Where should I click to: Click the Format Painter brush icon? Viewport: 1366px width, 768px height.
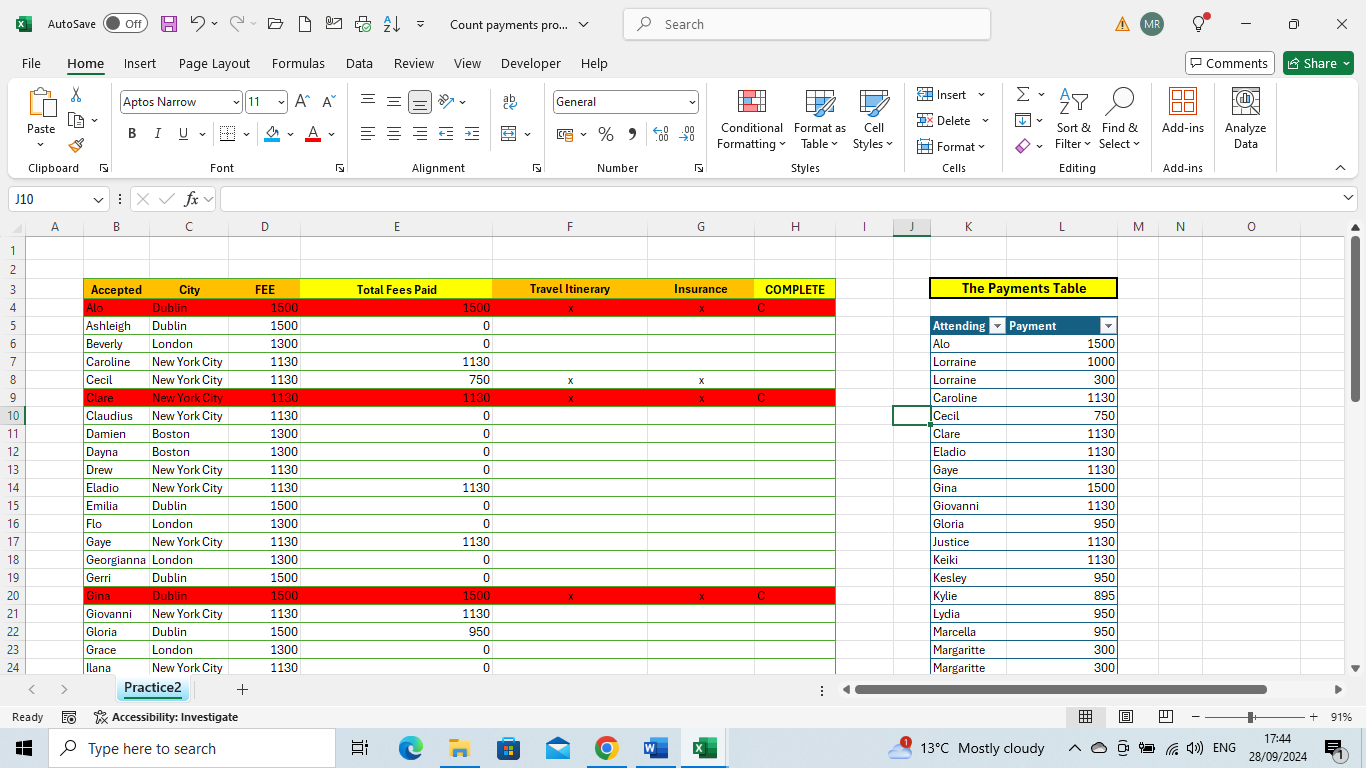click(76, 145)
